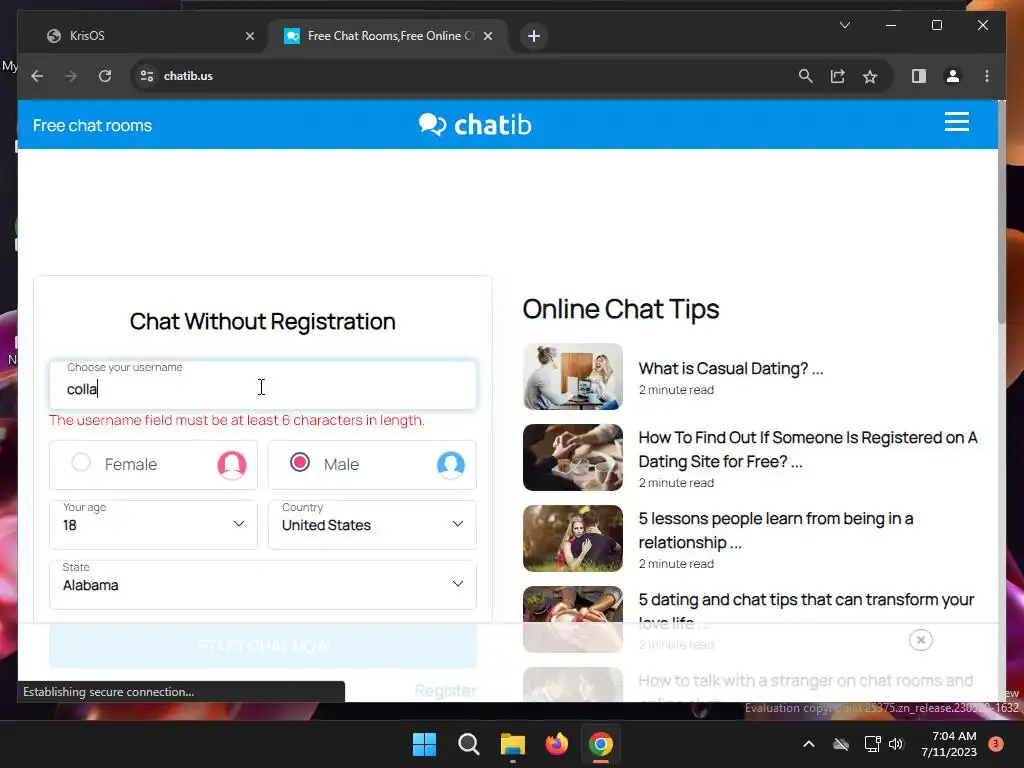Close the KrisOS tab
This screenshot has width=1024, height=768.
pyautogui.click(x=249, y=36)
